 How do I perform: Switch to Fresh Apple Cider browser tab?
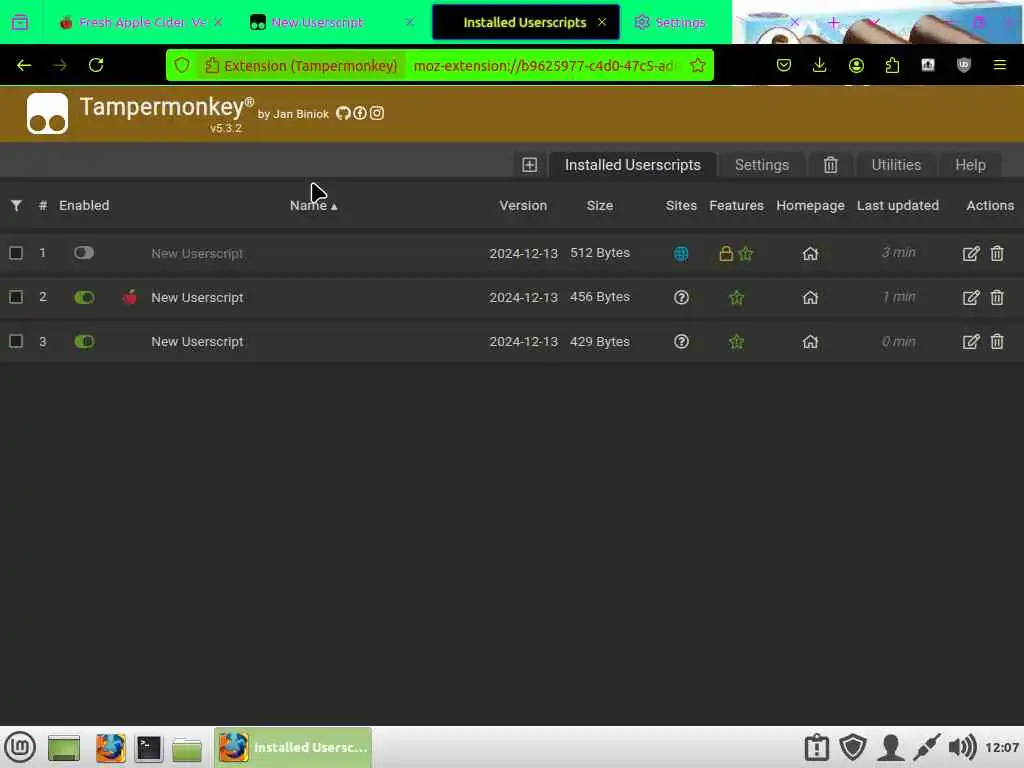point(140,22)
